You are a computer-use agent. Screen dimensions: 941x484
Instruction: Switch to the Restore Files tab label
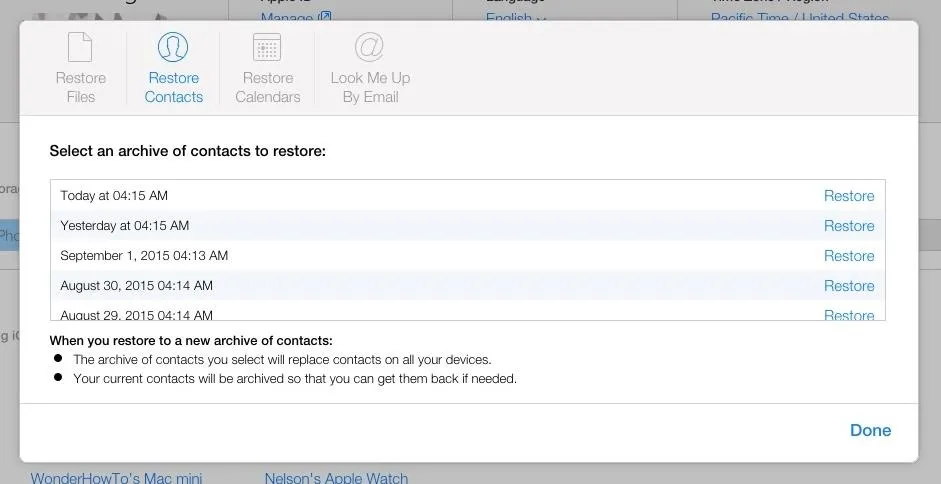(x=80, y=87)
